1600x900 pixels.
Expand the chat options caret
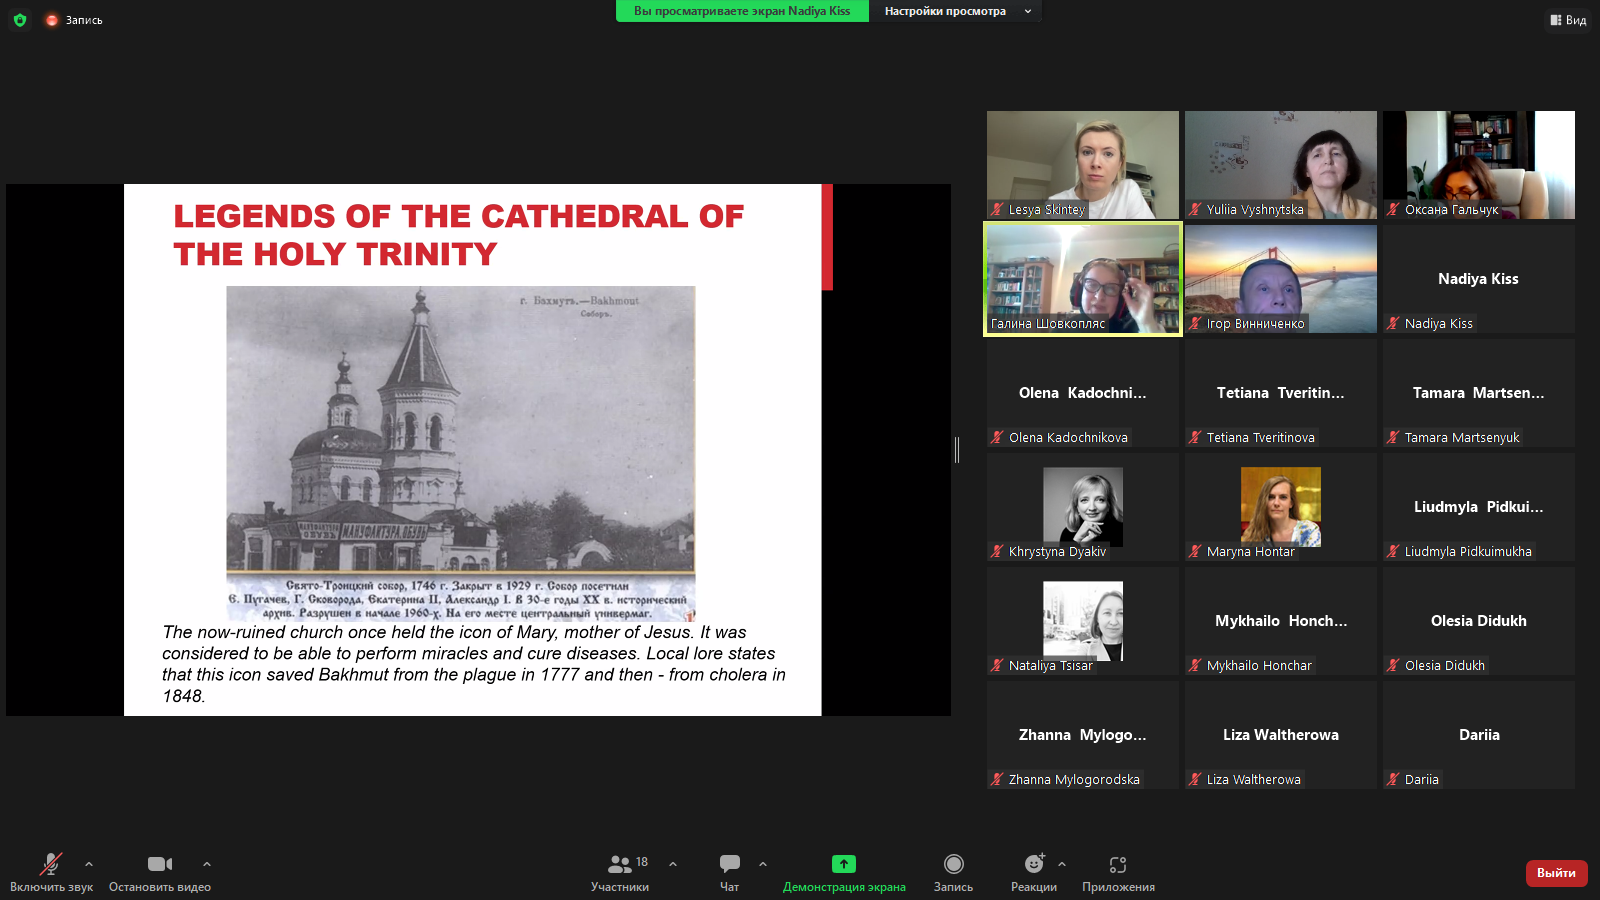pos(763,864)
